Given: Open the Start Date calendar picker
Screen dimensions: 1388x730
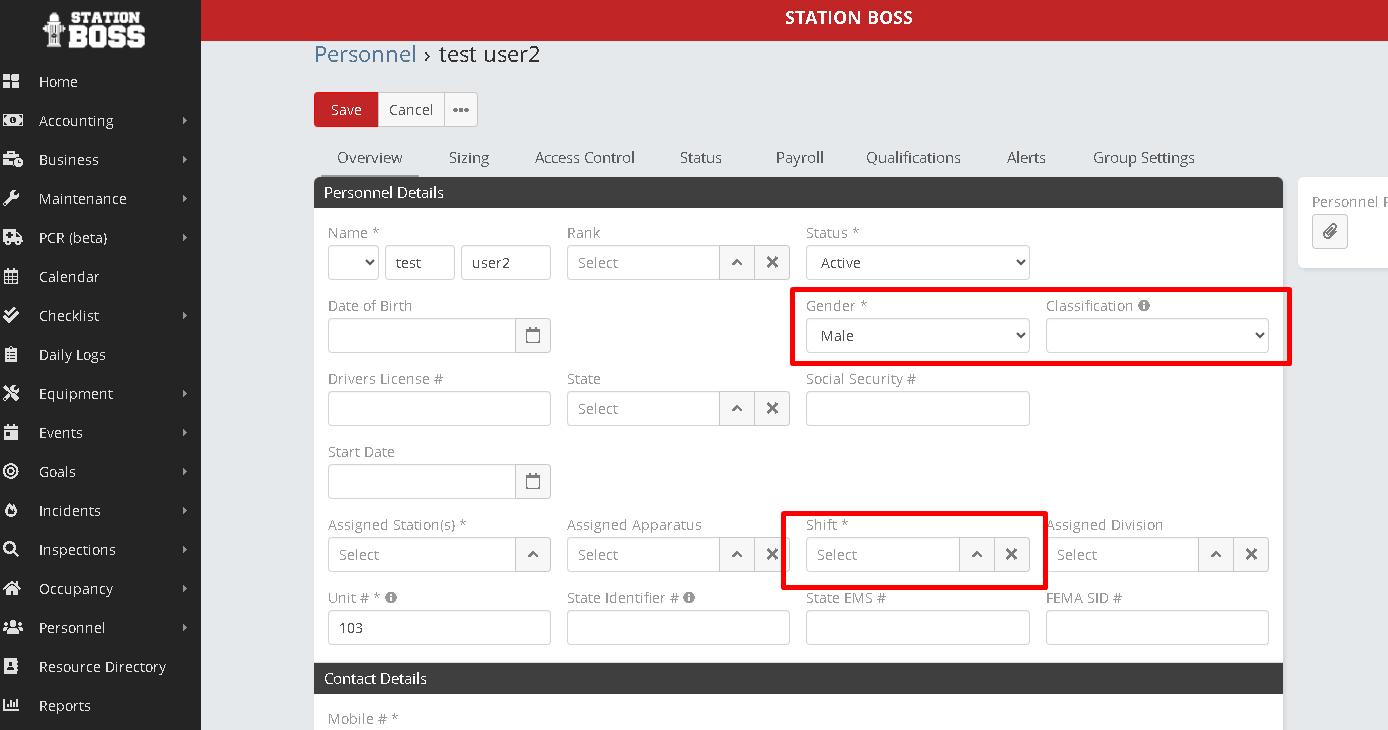Looking at the screenshot, I should click(533, 482).
